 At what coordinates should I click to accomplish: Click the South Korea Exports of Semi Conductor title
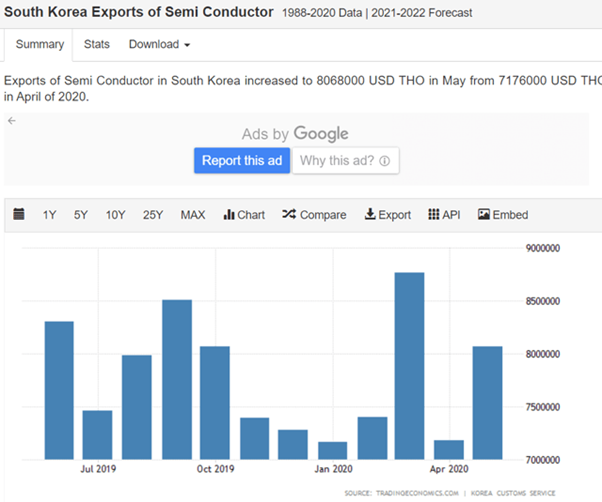tap(139, 12)
